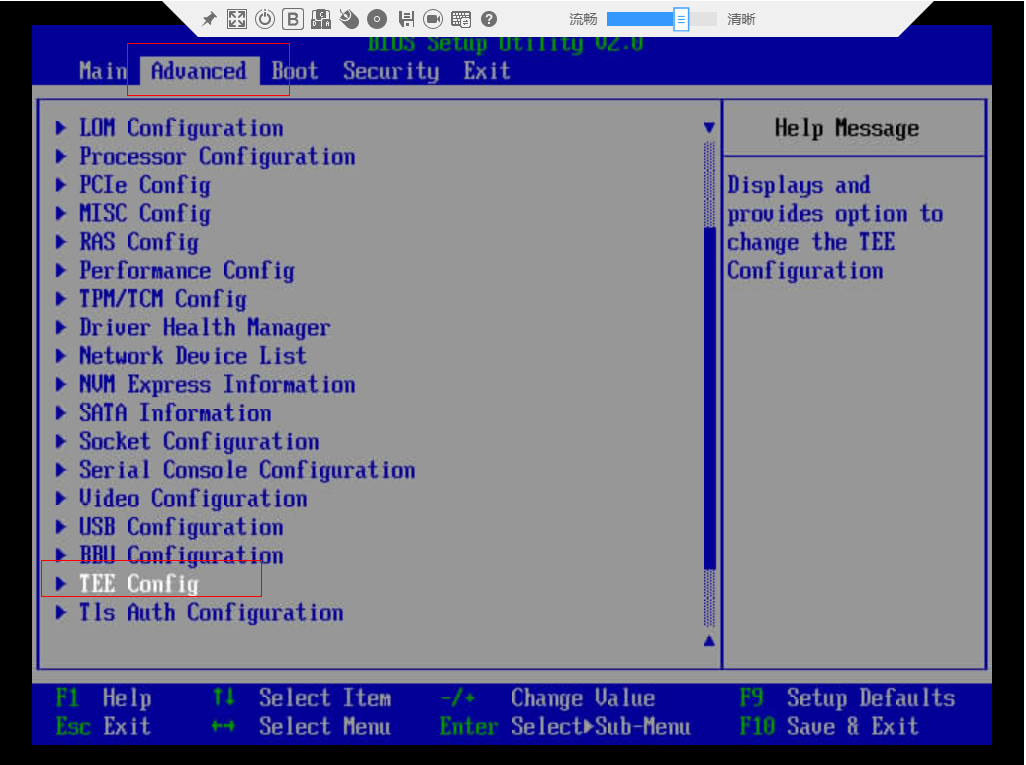Click the TEE help description text

(836, 228)
